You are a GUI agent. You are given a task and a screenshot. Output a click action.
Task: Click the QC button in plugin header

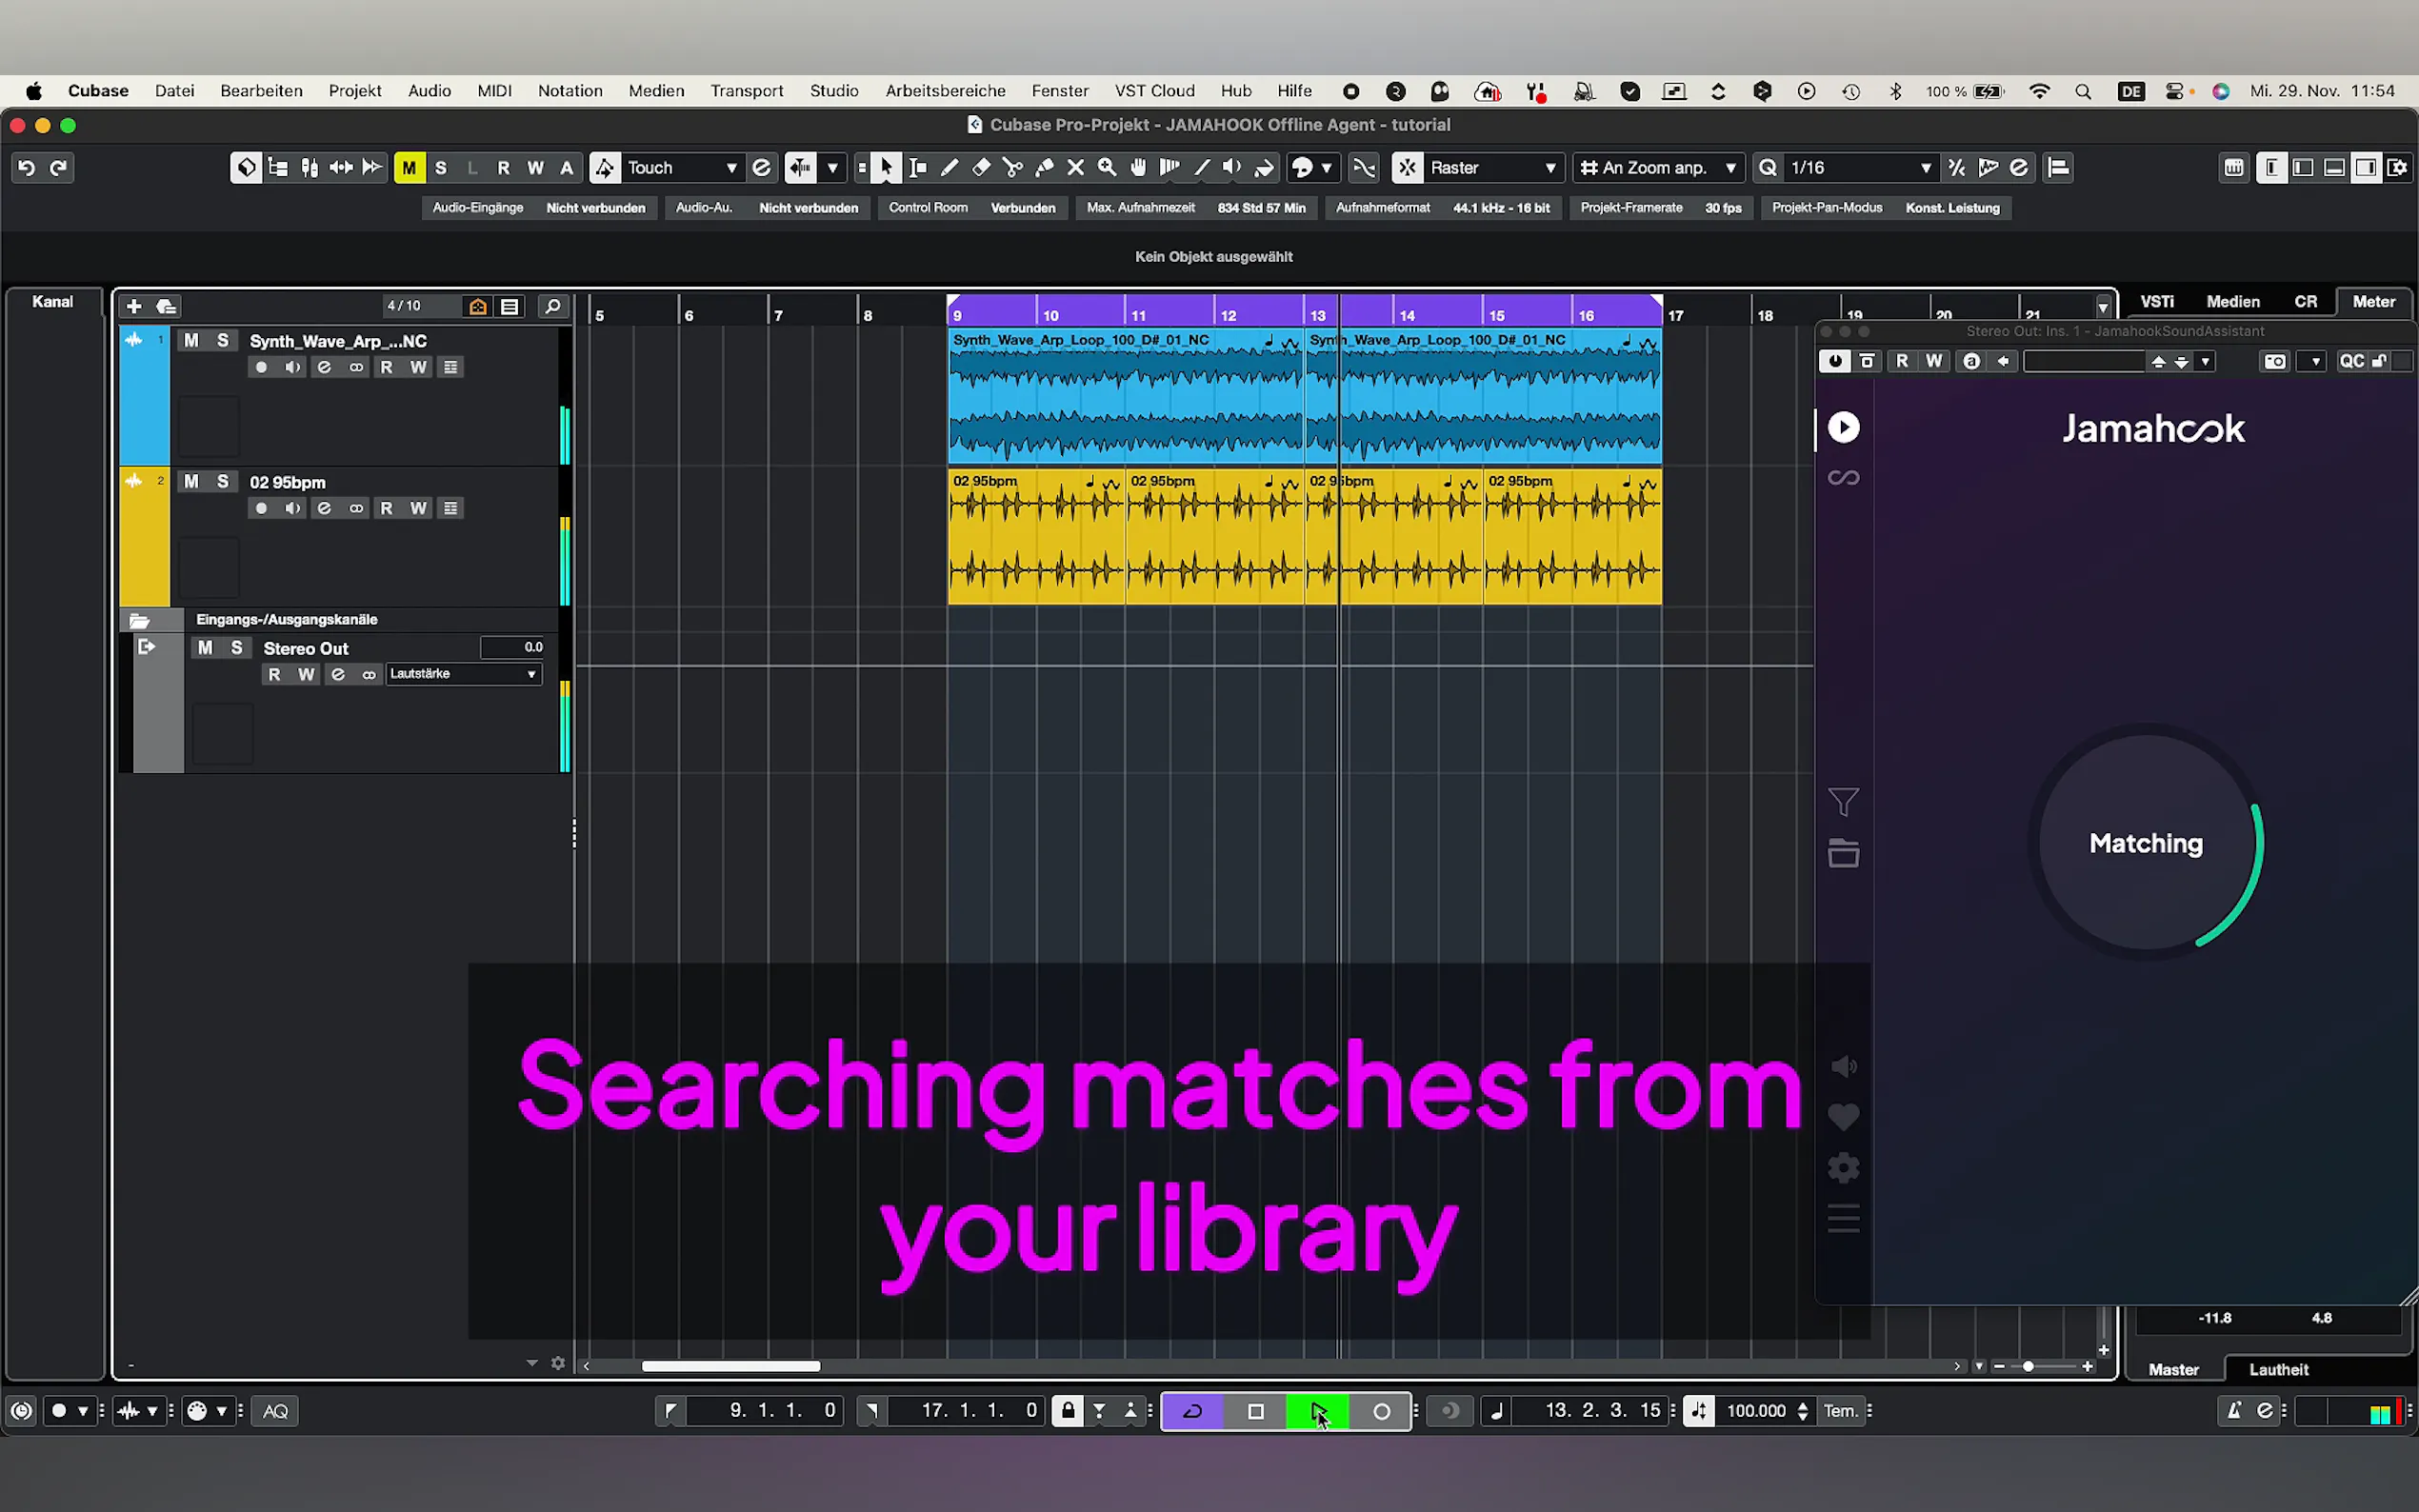[x=2352, y=362]
